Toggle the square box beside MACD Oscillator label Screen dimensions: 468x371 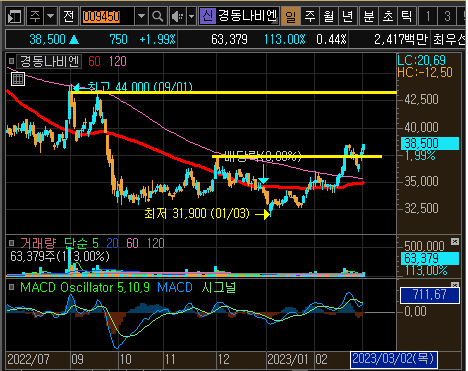tap(11, 287)
